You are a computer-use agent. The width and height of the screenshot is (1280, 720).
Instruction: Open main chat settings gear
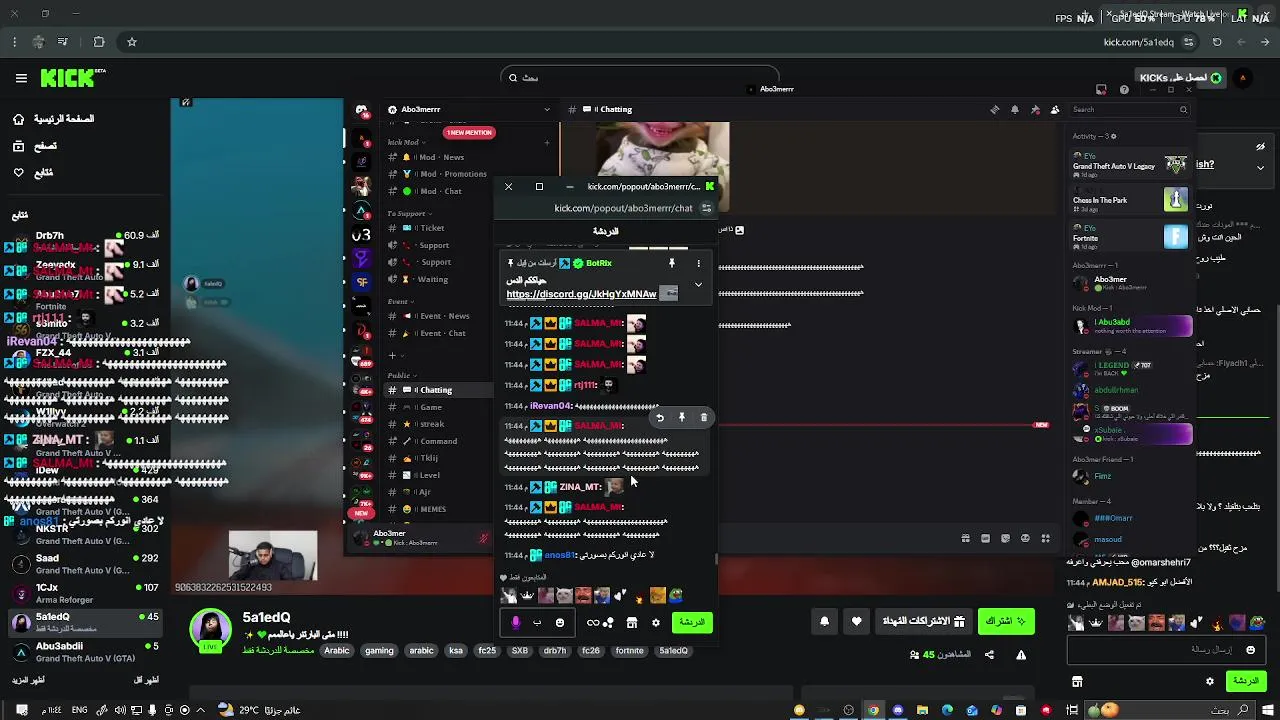tap(1209, 681)
